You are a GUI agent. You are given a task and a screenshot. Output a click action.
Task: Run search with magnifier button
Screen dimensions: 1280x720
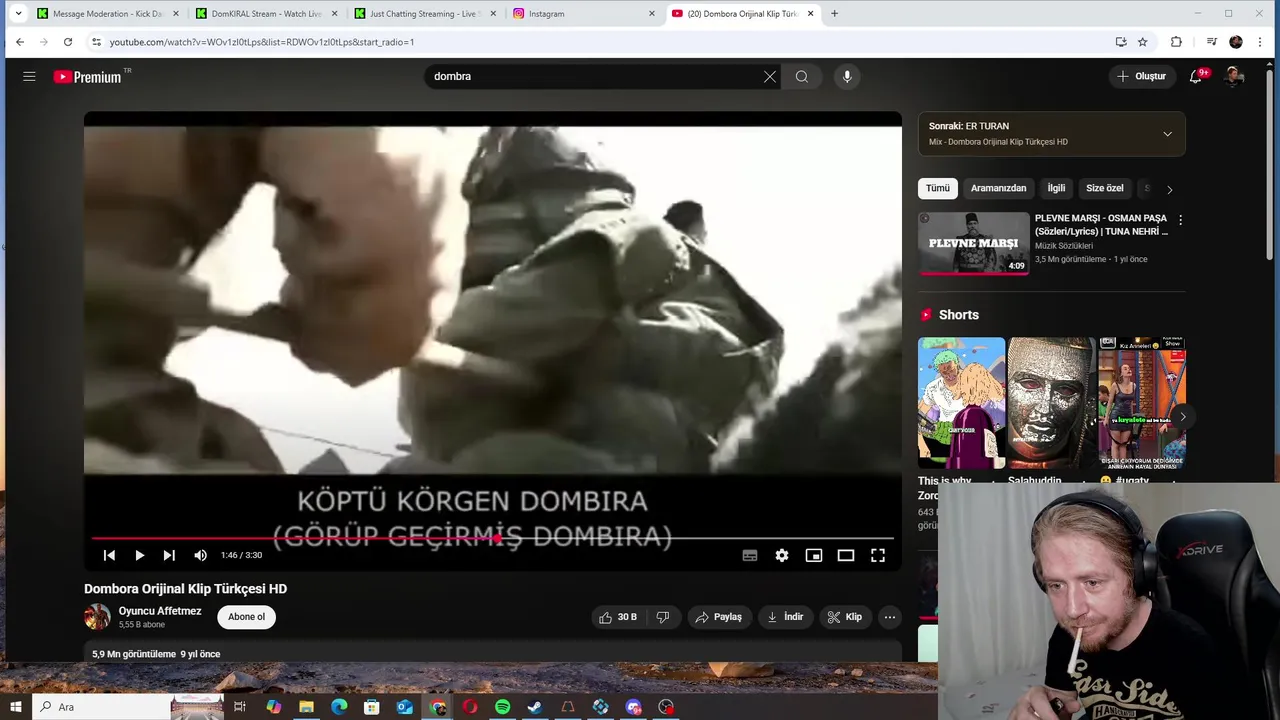point(802,76)
